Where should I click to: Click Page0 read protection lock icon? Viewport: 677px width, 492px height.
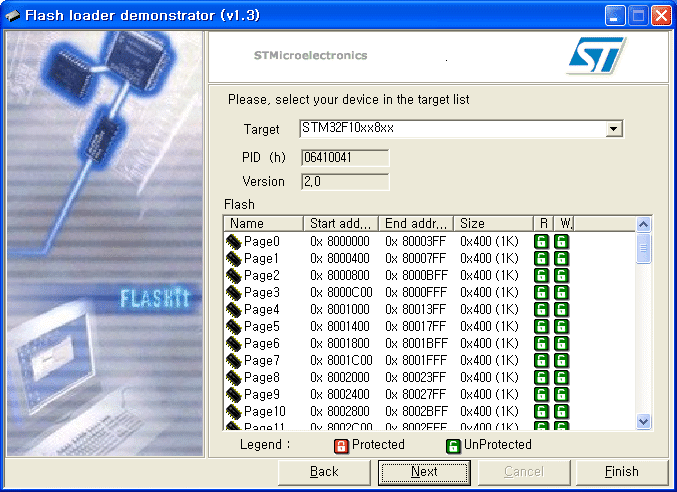[x=541, y=241]
